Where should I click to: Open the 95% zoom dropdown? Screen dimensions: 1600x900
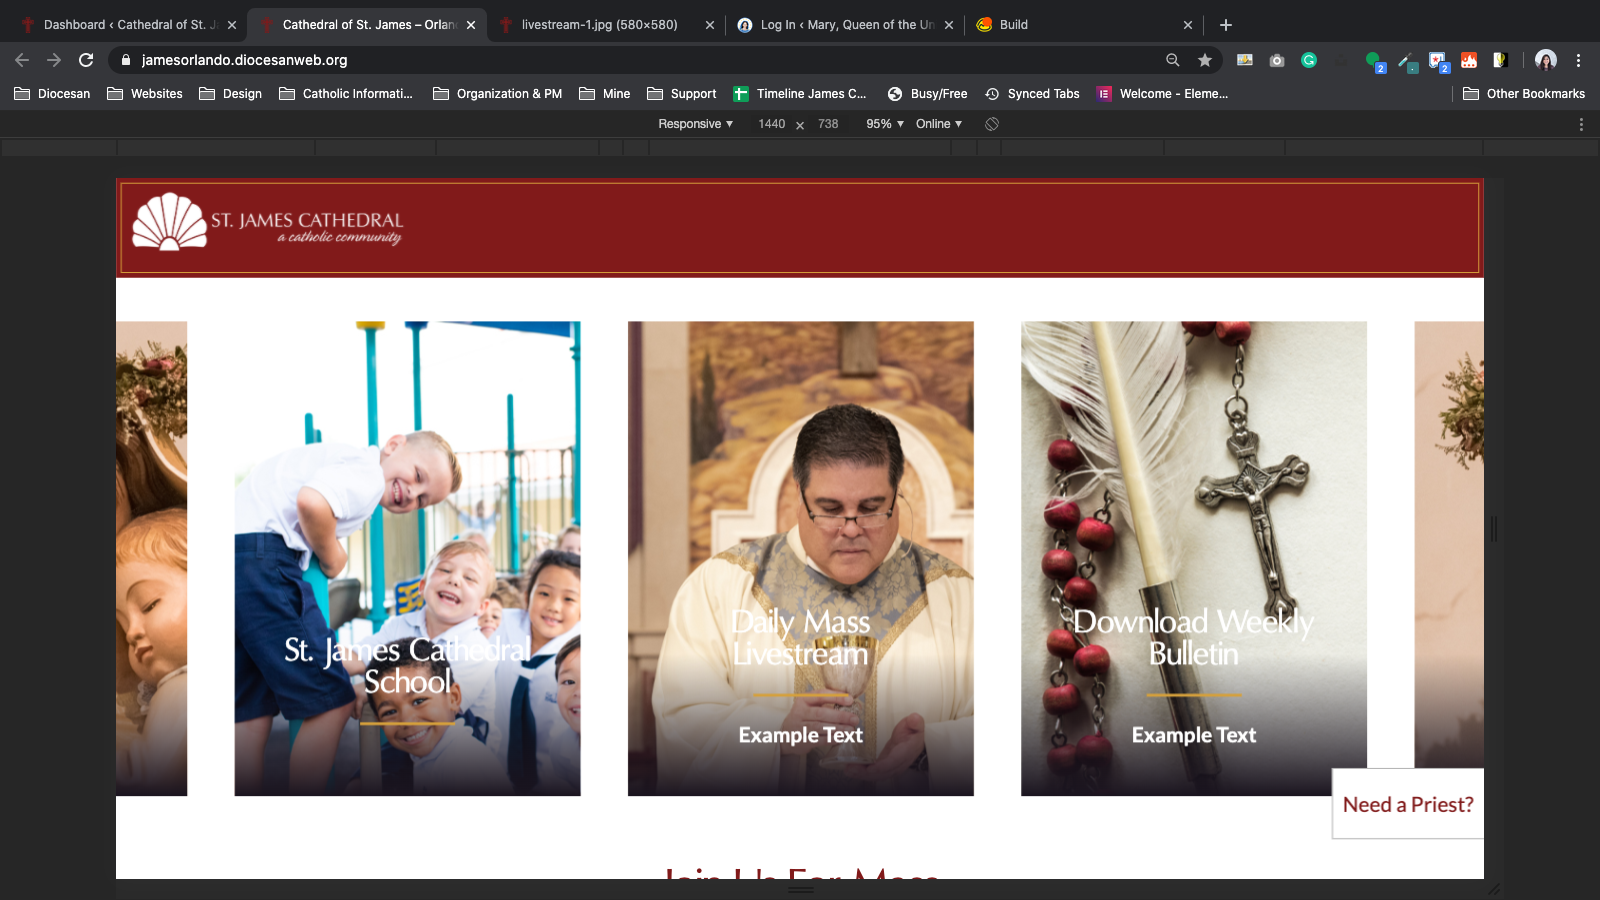tap(884, 124)
